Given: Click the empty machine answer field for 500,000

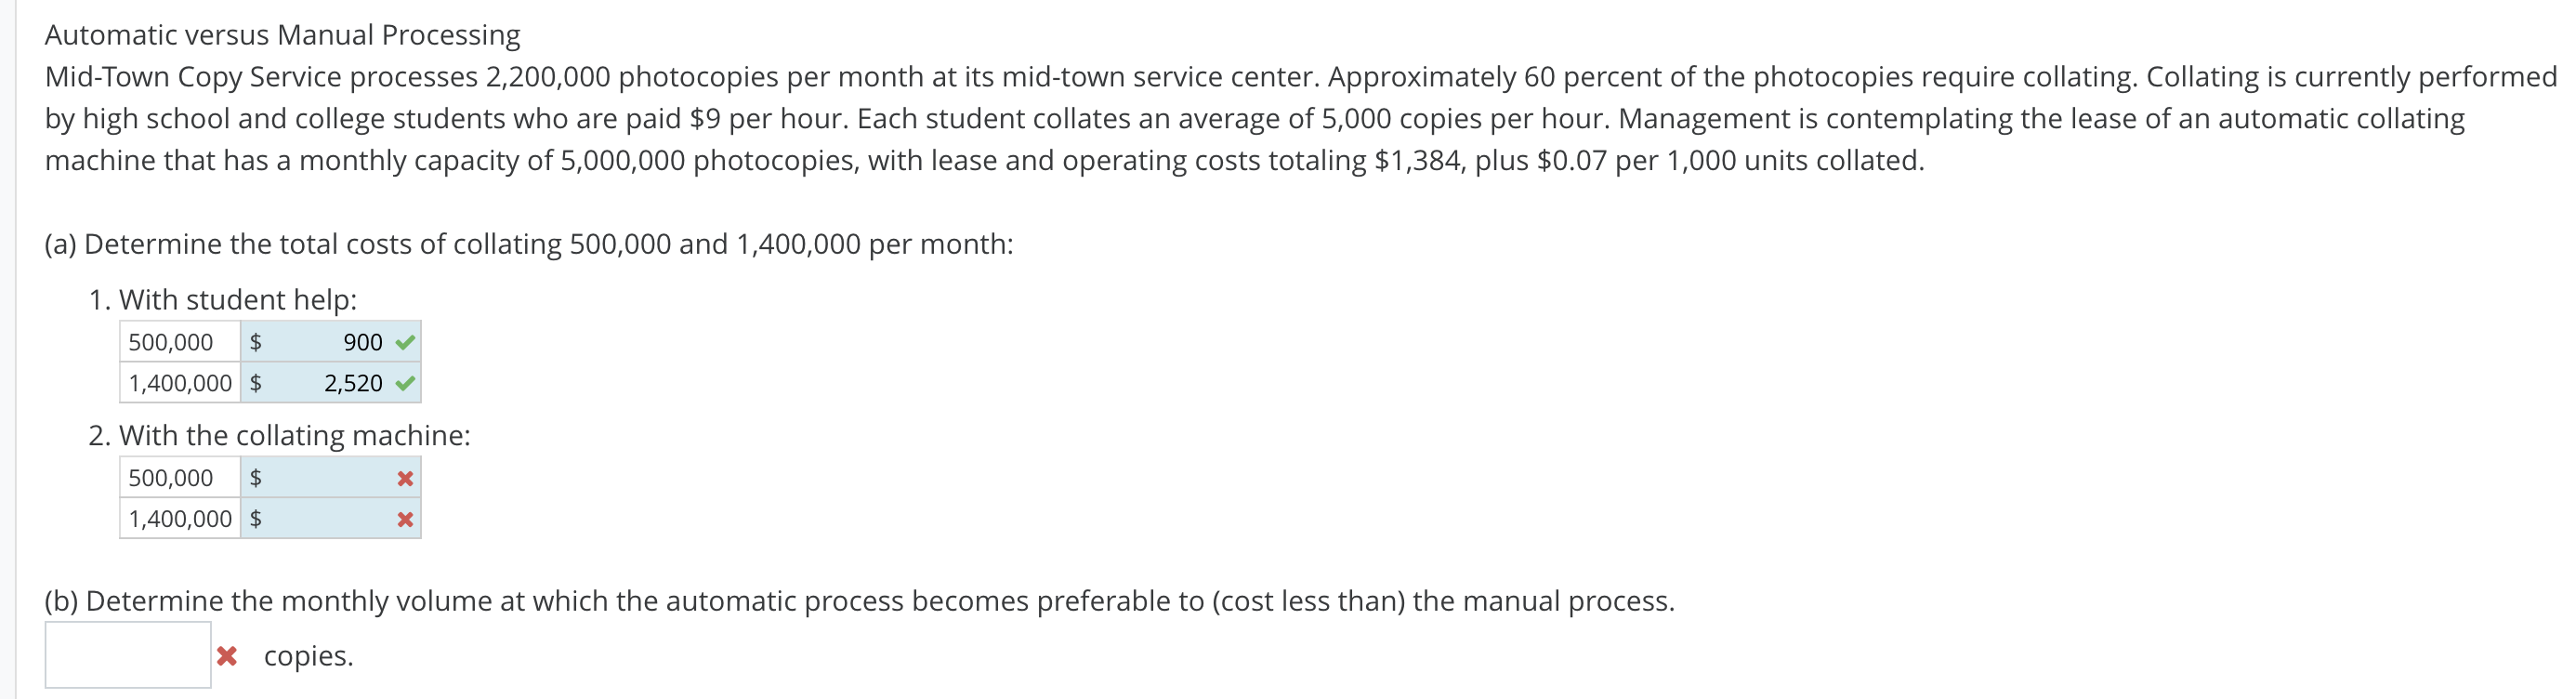Looking at the screenshot, I should [x=330, y=478].
